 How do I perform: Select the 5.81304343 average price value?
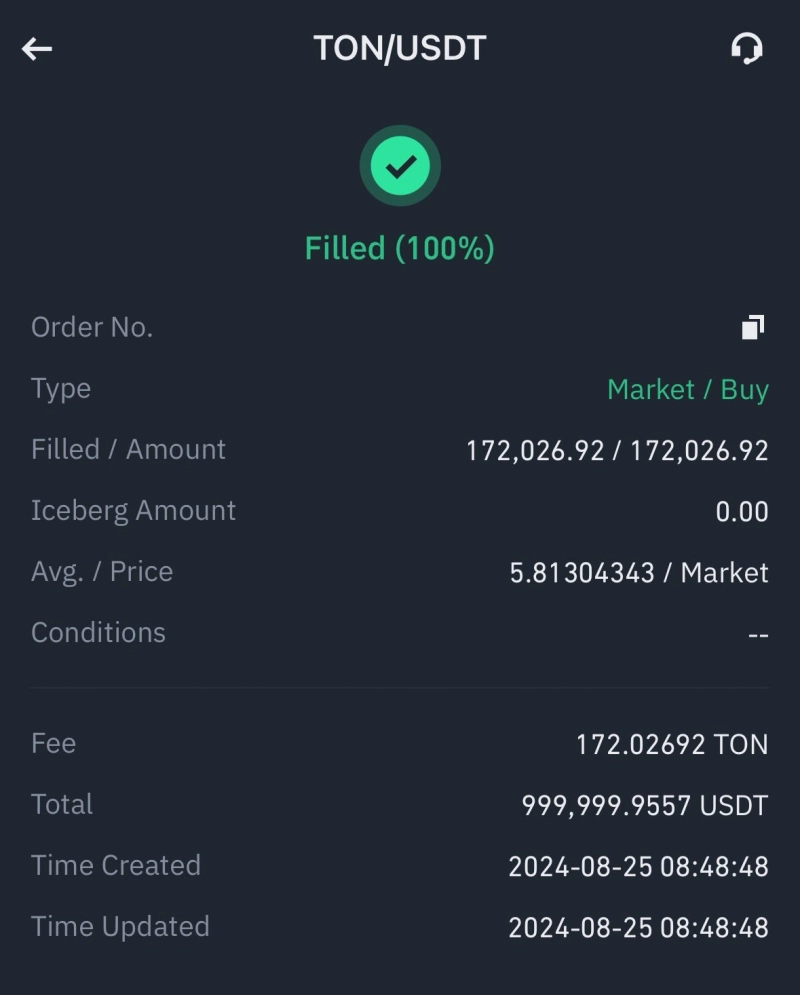click(x=582, y=573)
